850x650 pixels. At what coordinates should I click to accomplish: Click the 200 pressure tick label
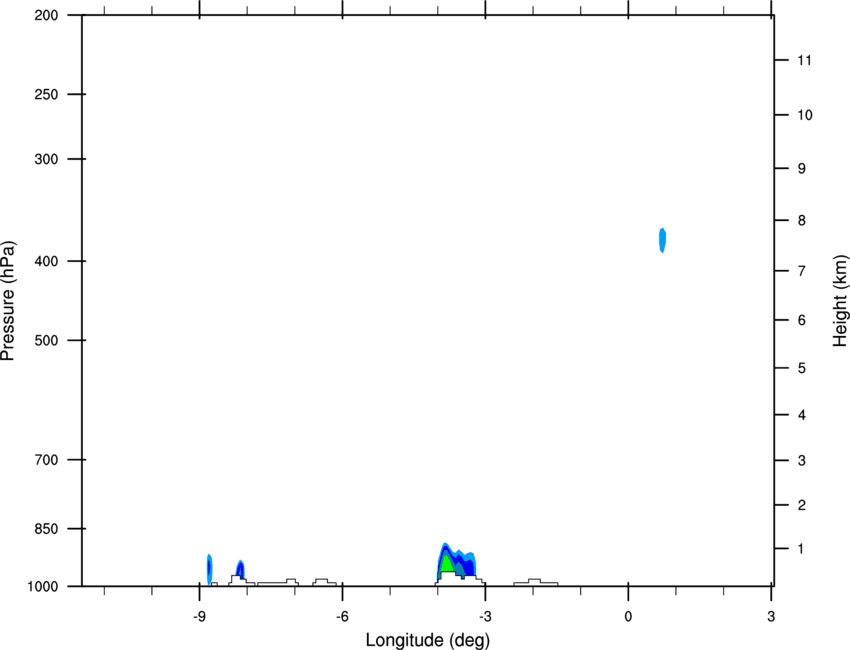46,15
